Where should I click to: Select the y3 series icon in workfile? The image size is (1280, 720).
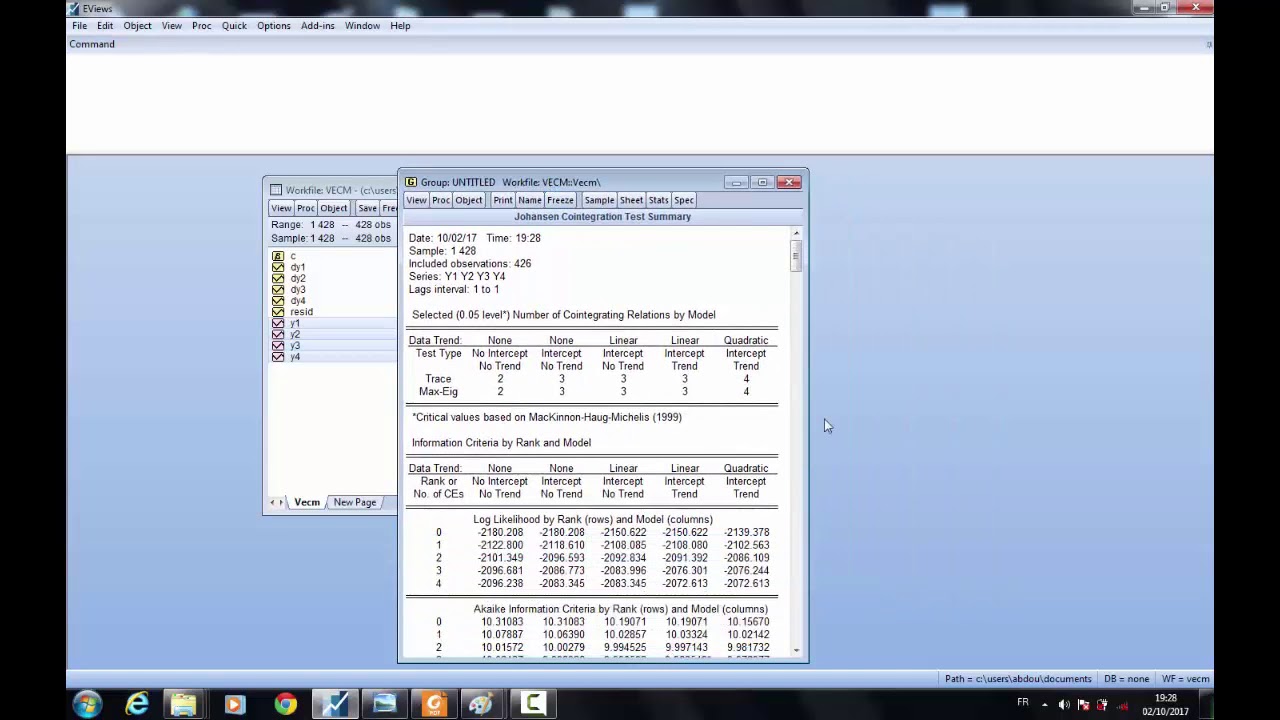pos(278,345)
